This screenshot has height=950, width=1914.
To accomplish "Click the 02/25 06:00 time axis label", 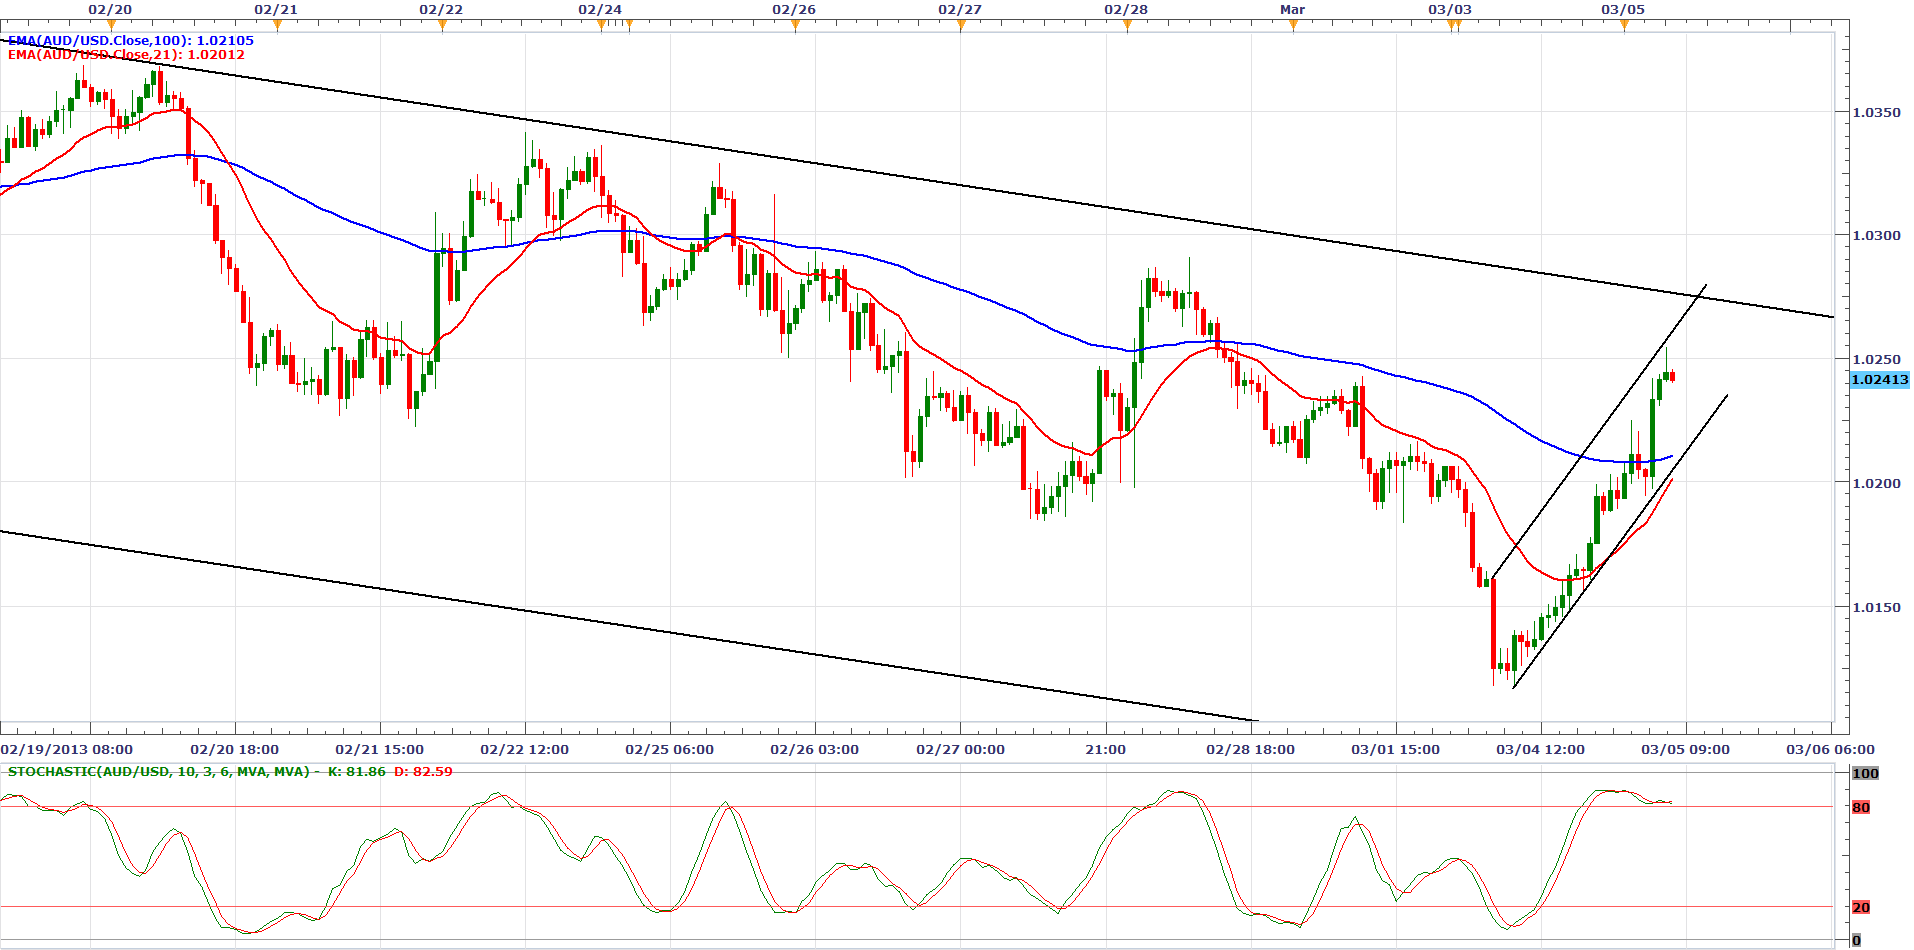I will click(669, 750).
